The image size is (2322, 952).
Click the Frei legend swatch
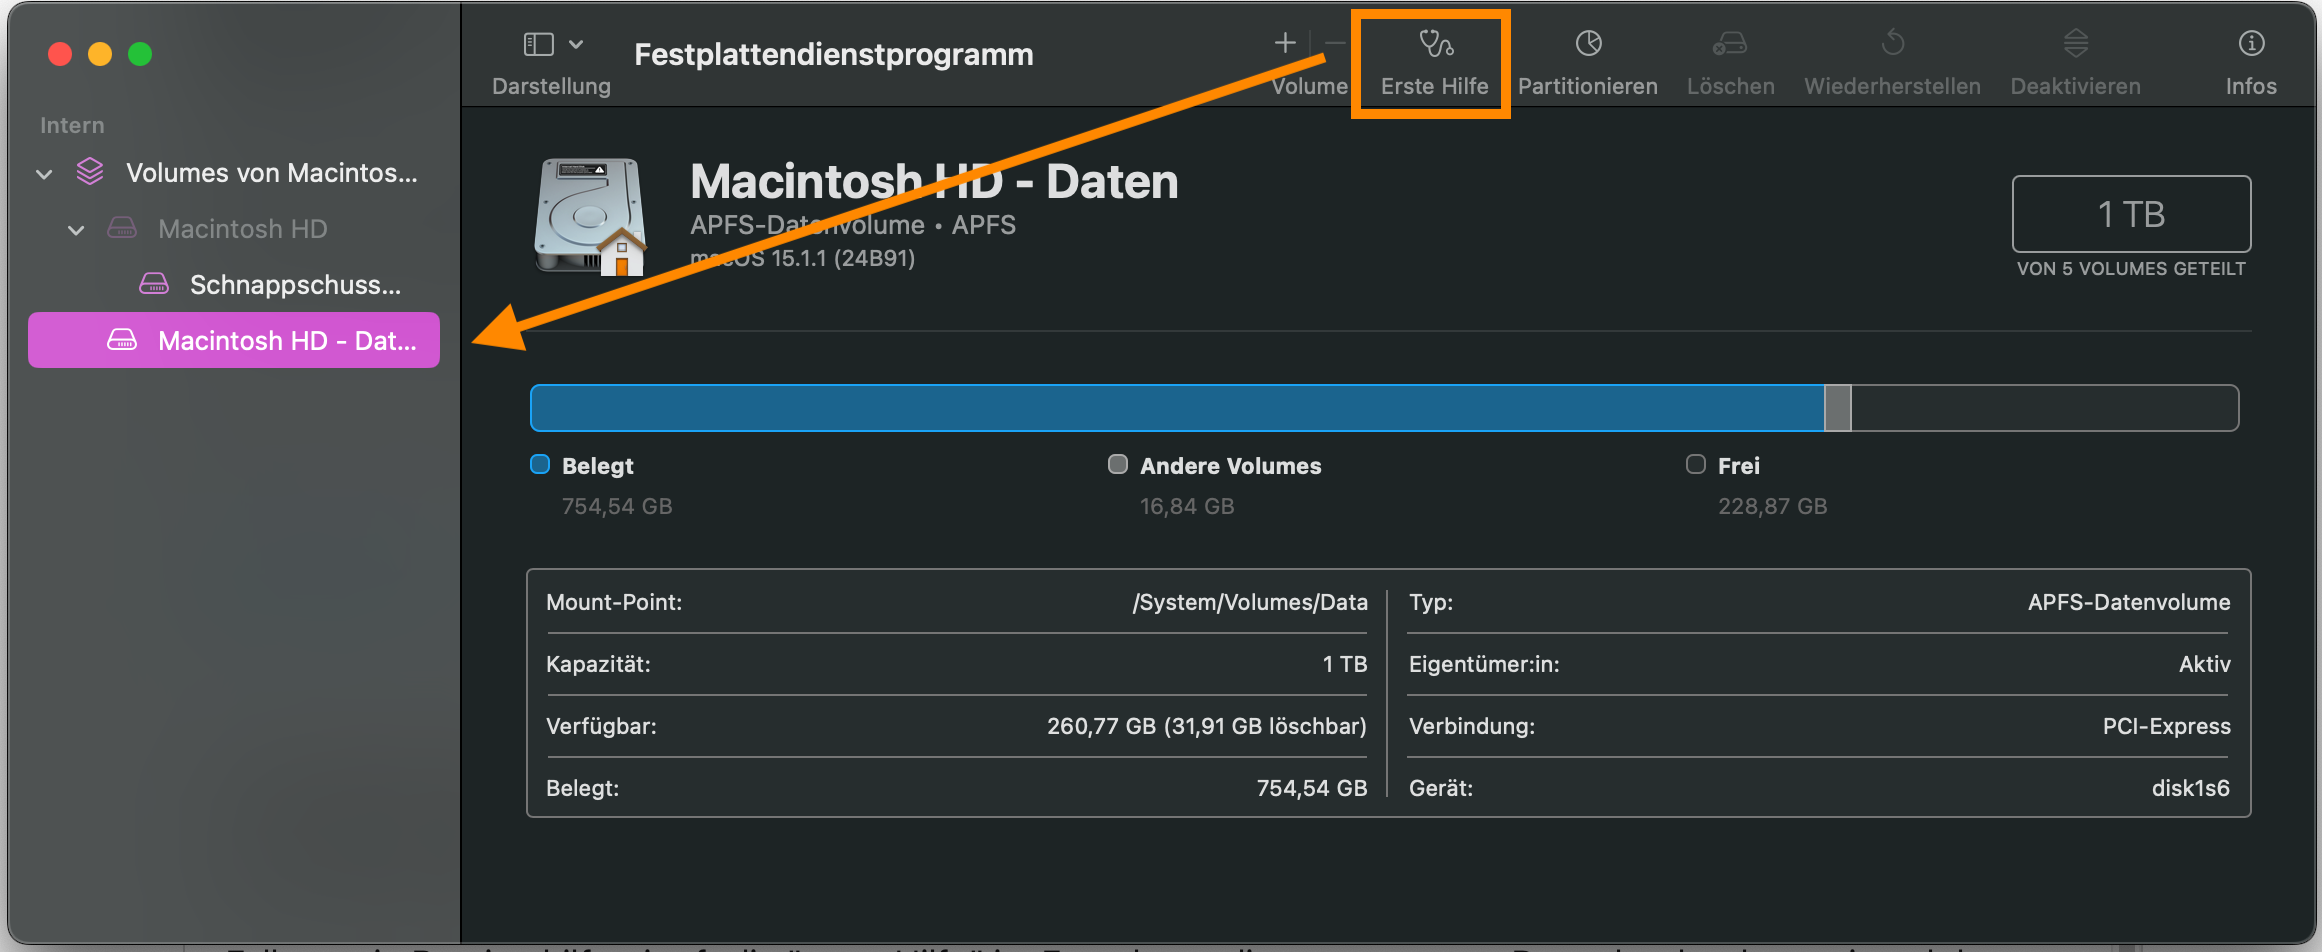pos(1695,464)
